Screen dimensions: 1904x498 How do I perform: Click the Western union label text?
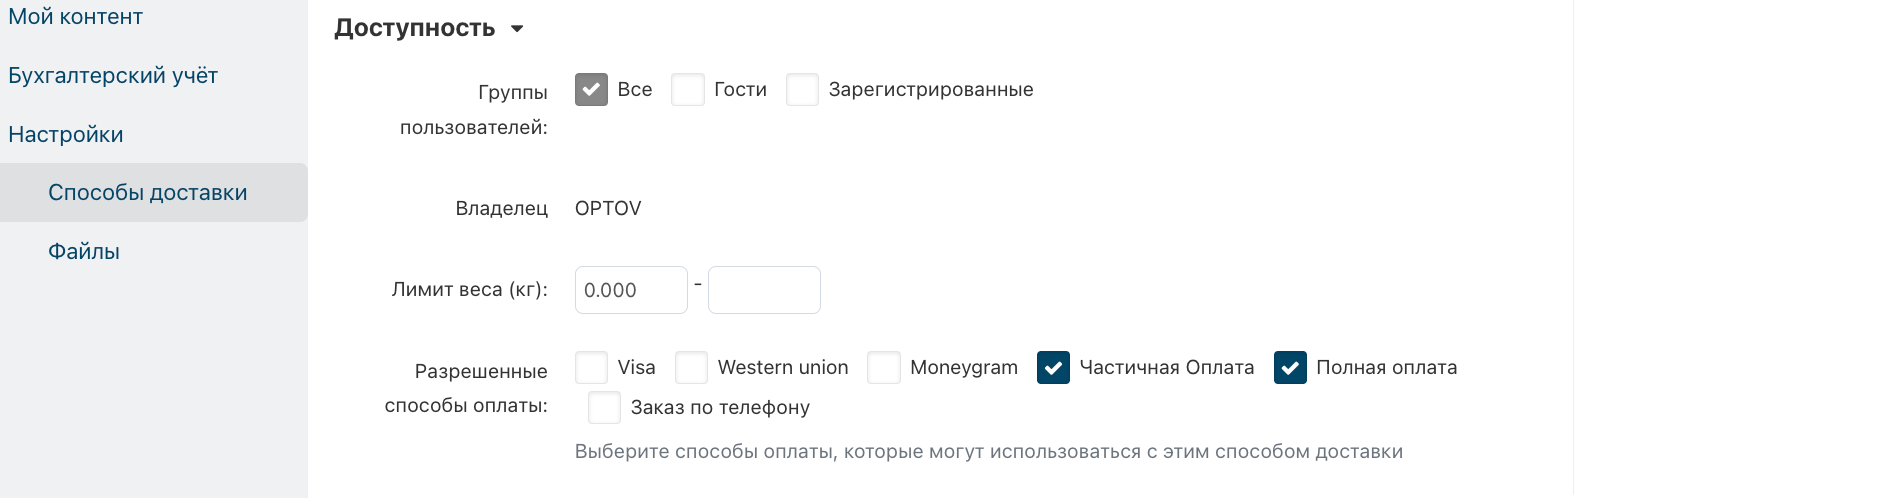(x=783, y=368)
